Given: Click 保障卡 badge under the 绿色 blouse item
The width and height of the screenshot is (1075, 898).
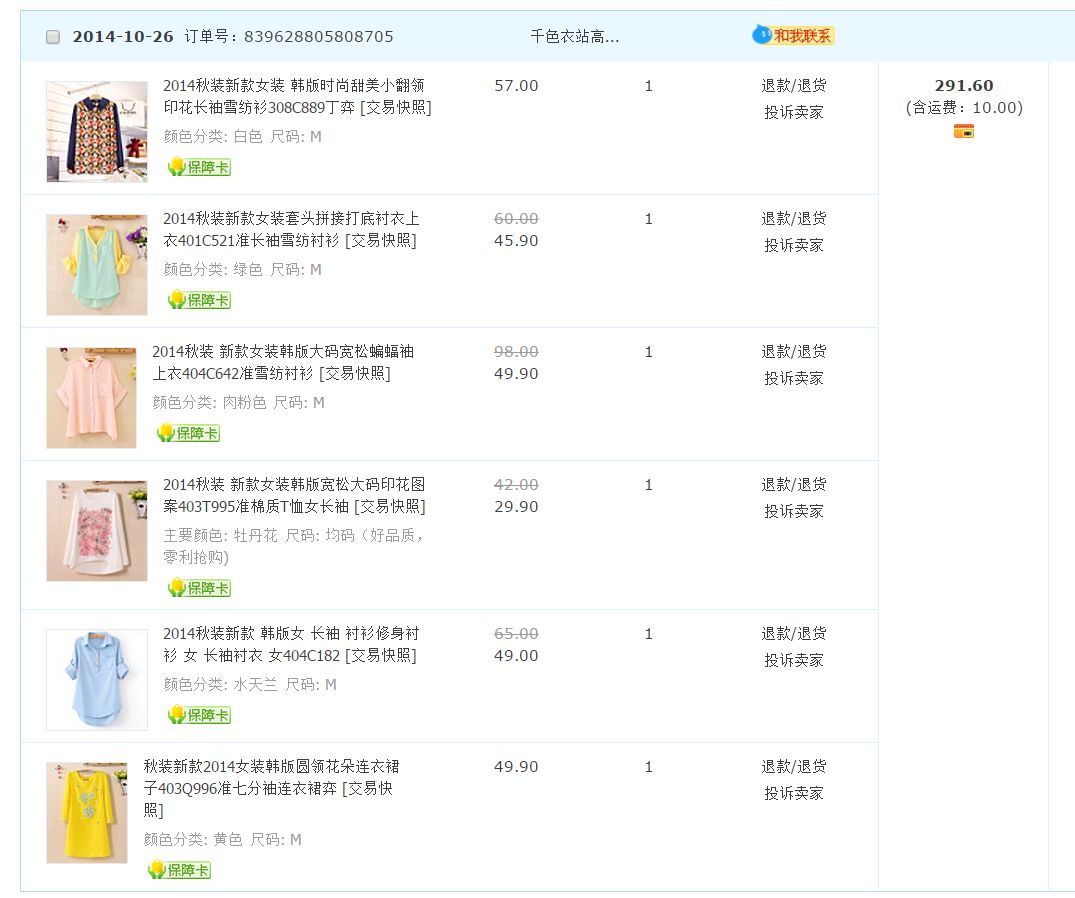Looking at the screenshot, I should click(x=199, y=300).
